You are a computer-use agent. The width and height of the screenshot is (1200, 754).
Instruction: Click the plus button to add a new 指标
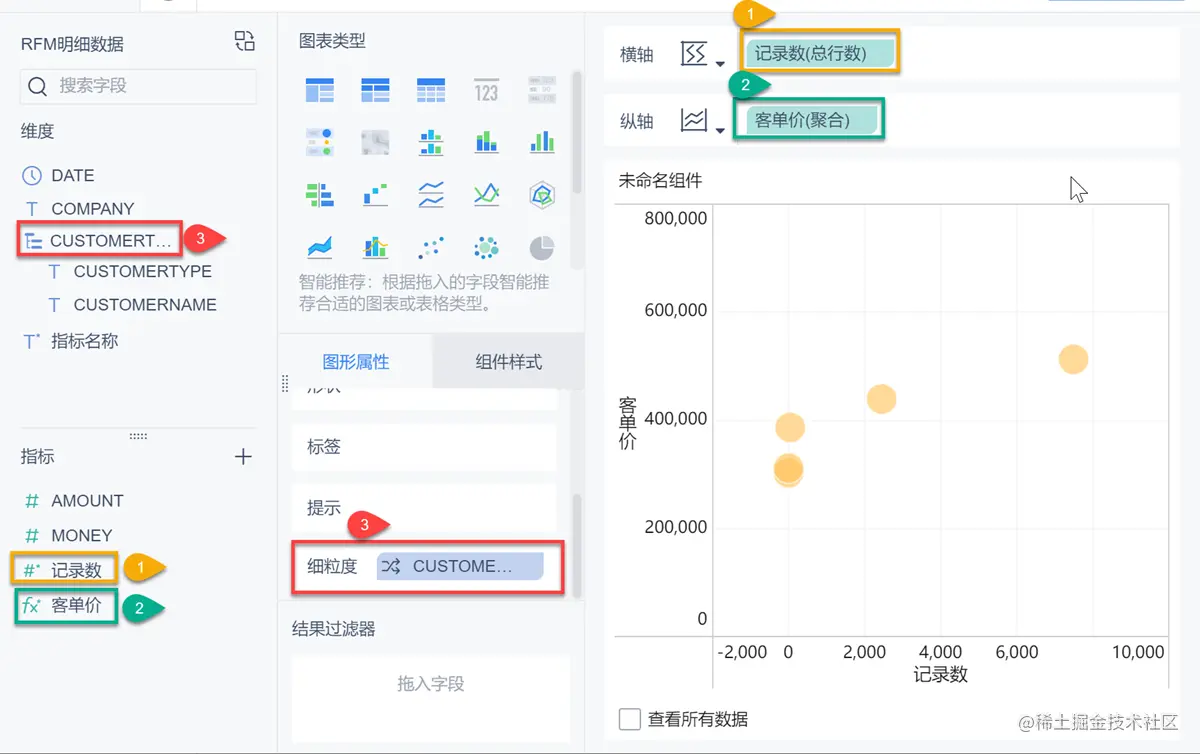tap(243, 456)
